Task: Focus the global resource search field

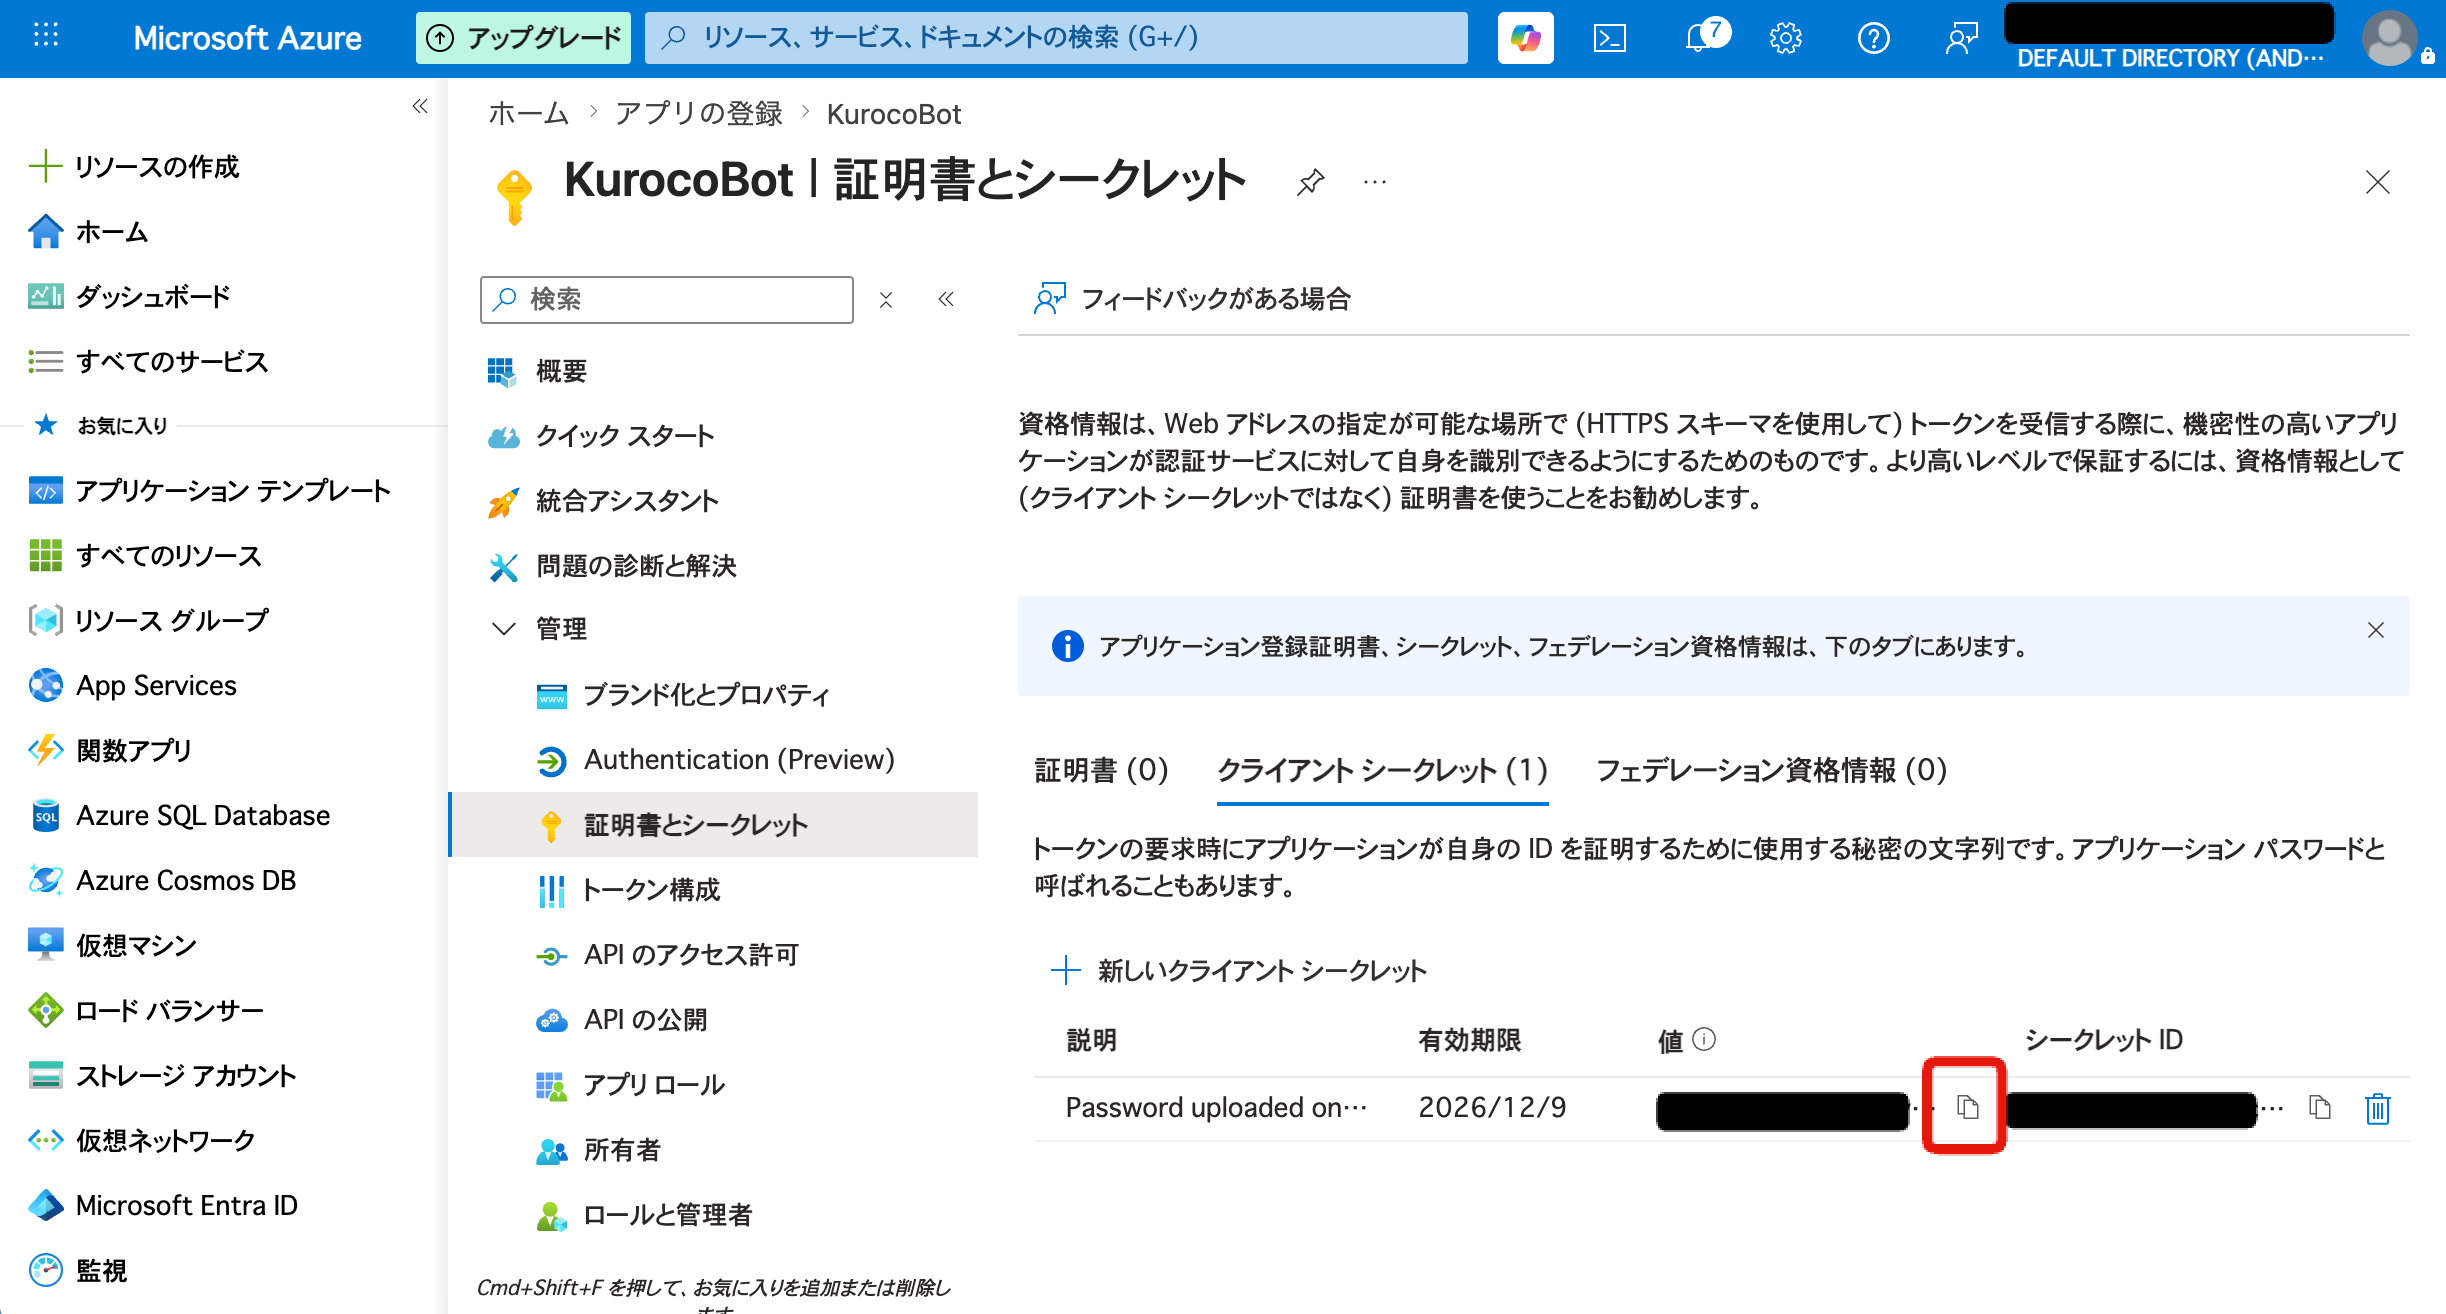Action: coord(1056,38)
